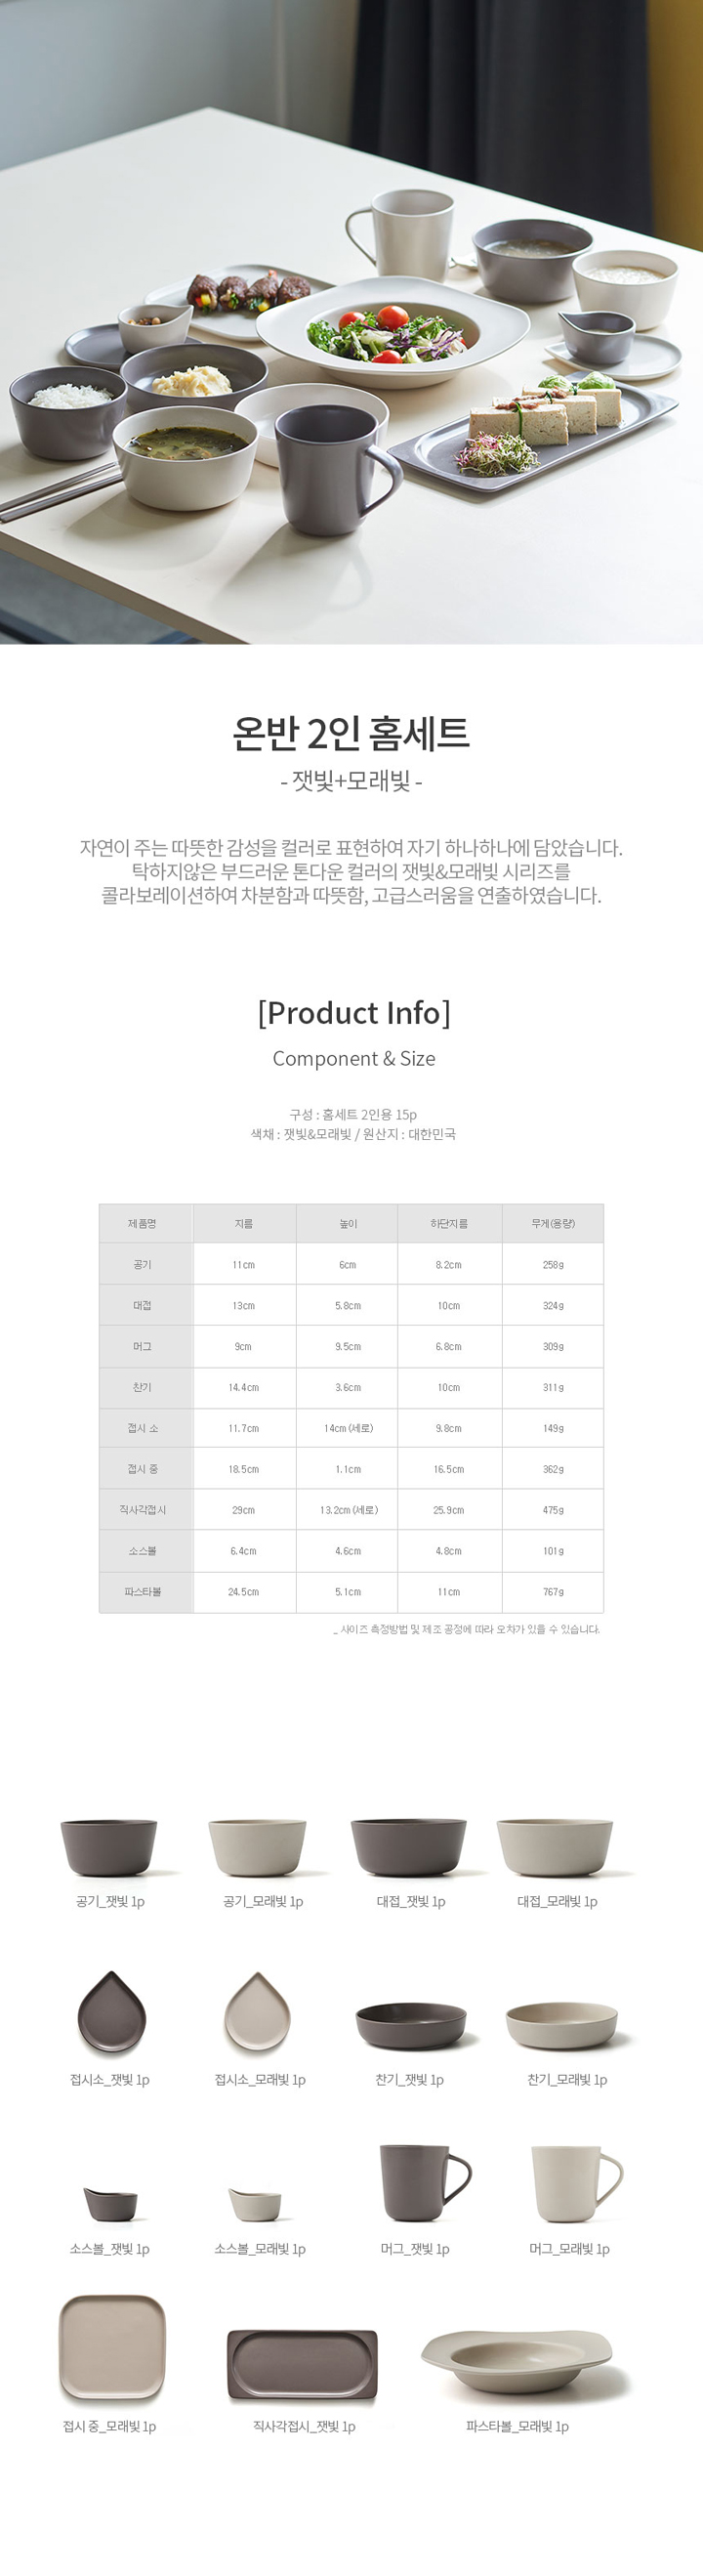703x2576 pixels.
Task: Click the 찬기_잿빛 shallow dish image
Action: coord(411,2026)
